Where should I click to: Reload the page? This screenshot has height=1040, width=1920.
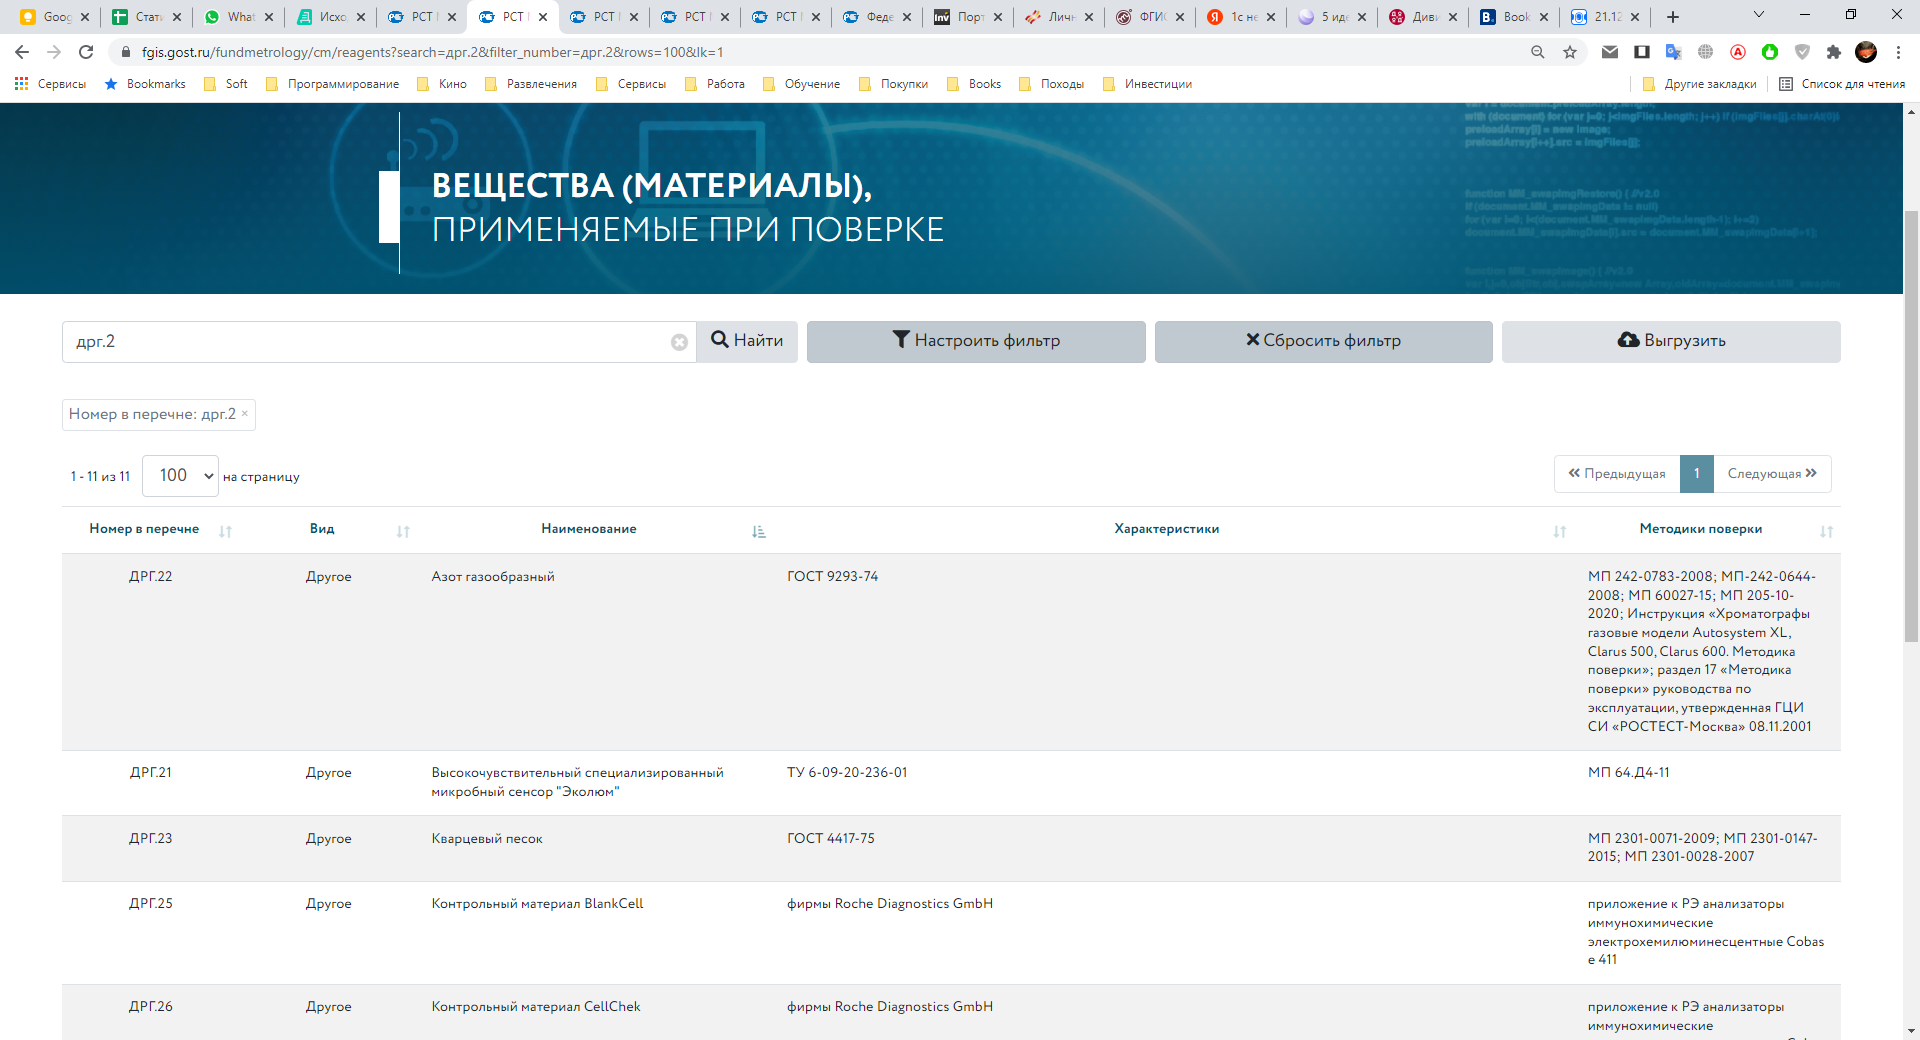point(86,52)
